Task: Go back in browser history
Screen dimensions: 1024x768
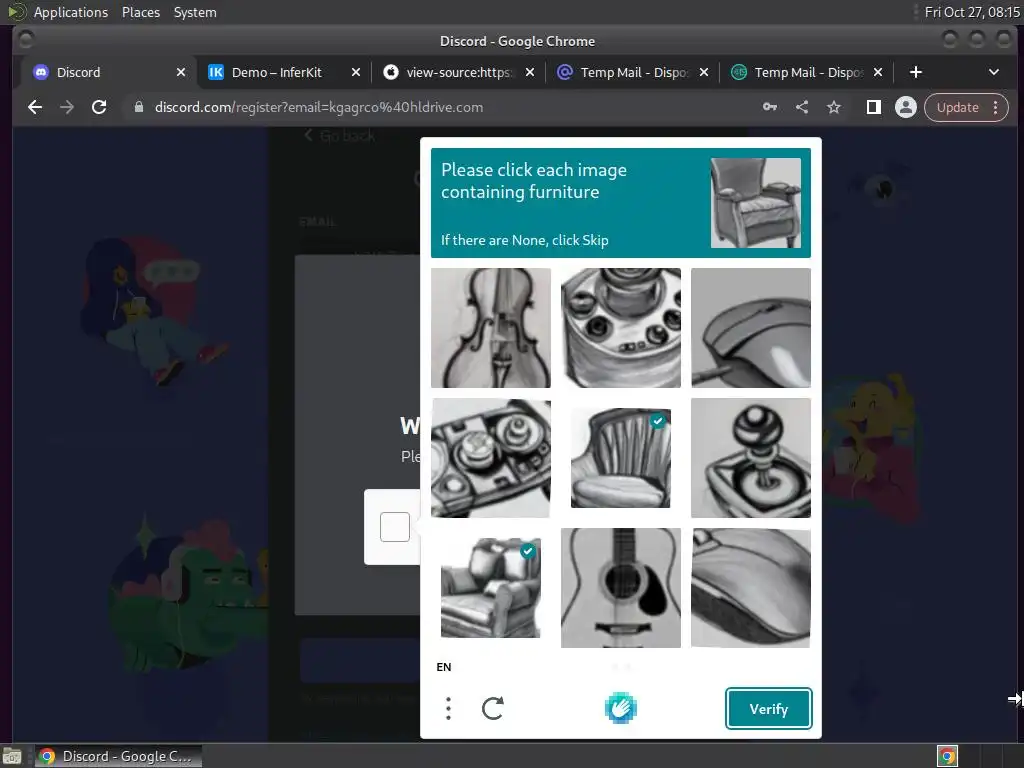Action: [x=35, y=107]
